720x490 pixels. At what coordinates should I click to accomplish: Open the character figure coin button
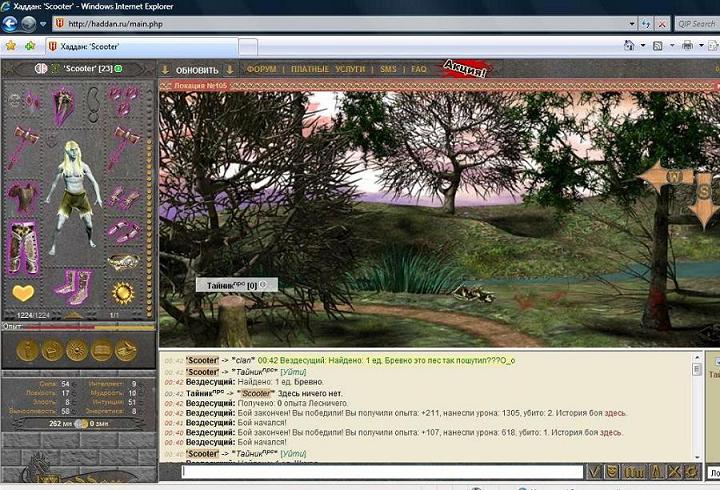pos(27,351)
